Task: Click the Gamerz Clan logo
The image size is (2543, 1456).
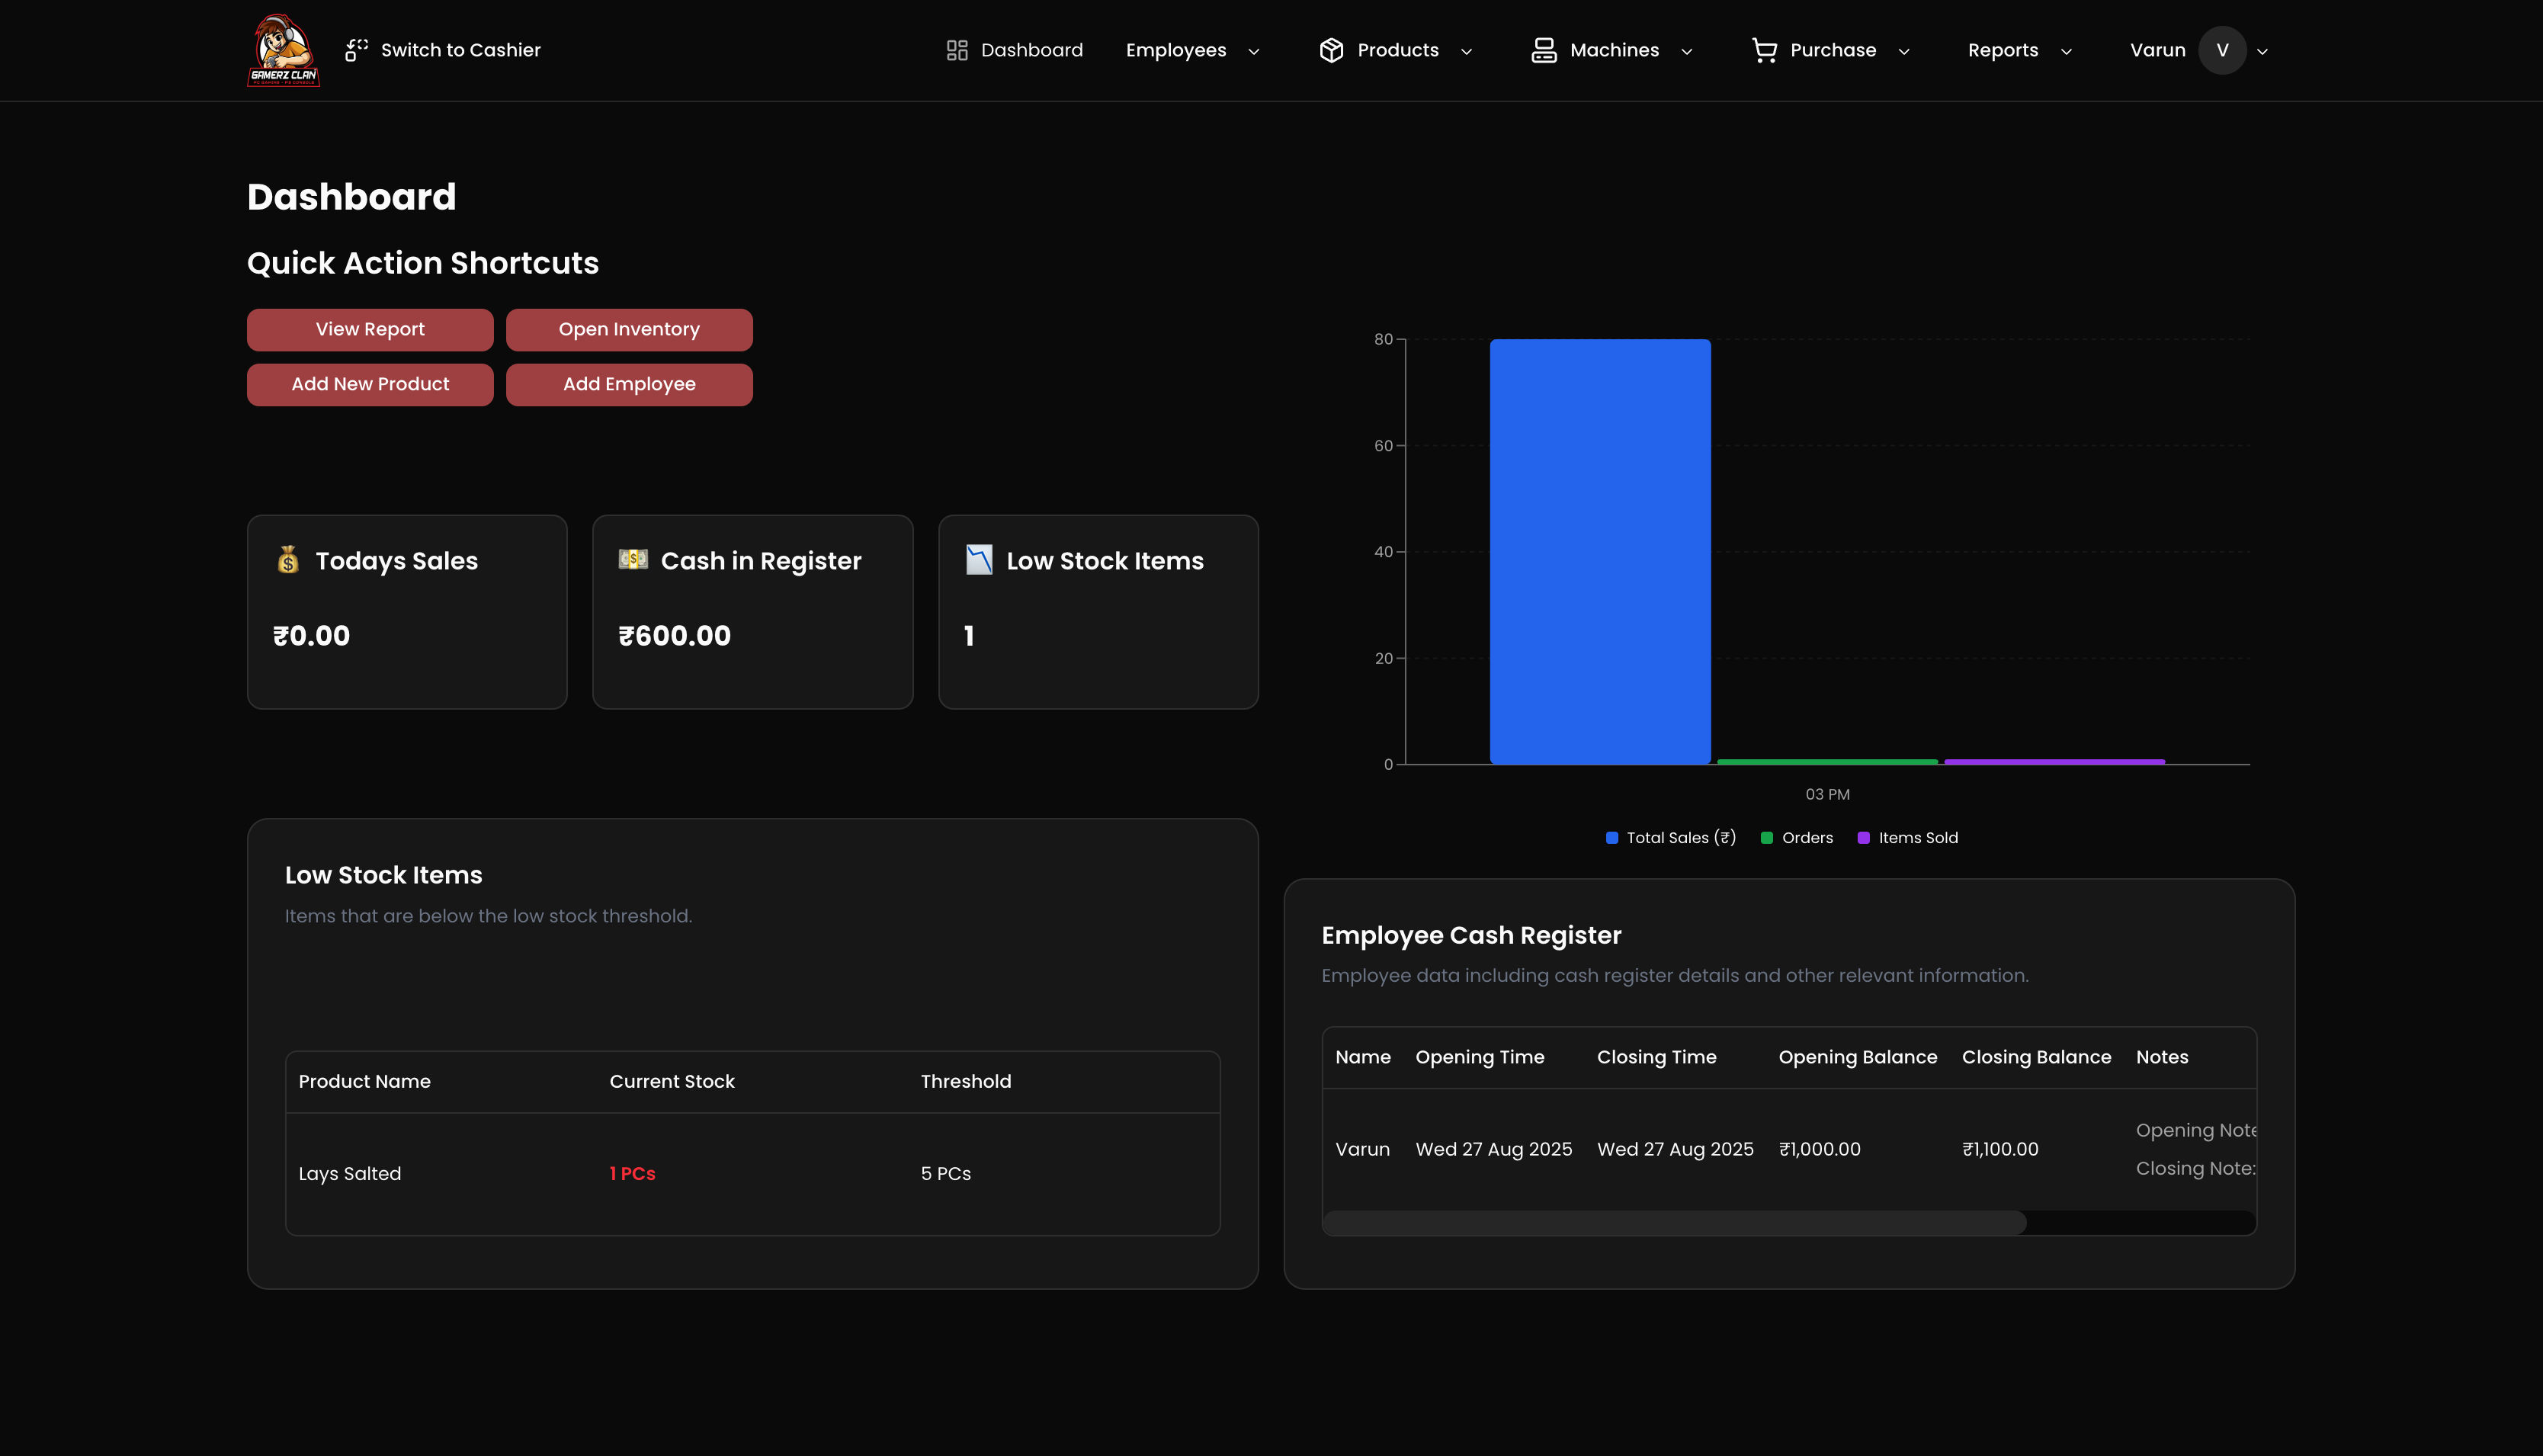Action: 283,50
